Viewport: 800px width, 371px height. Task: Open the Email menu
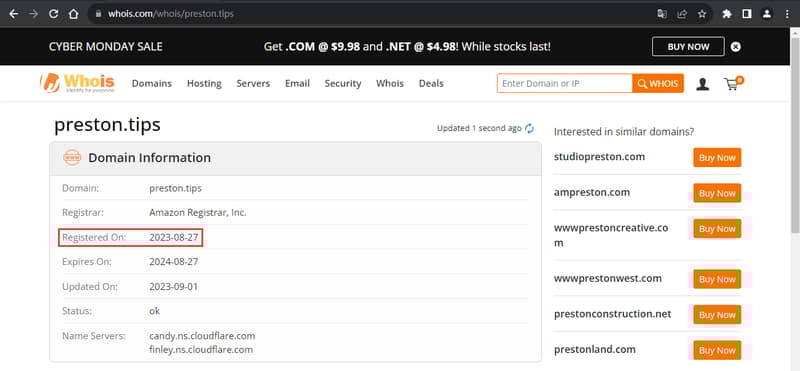(x=297, y=83)
